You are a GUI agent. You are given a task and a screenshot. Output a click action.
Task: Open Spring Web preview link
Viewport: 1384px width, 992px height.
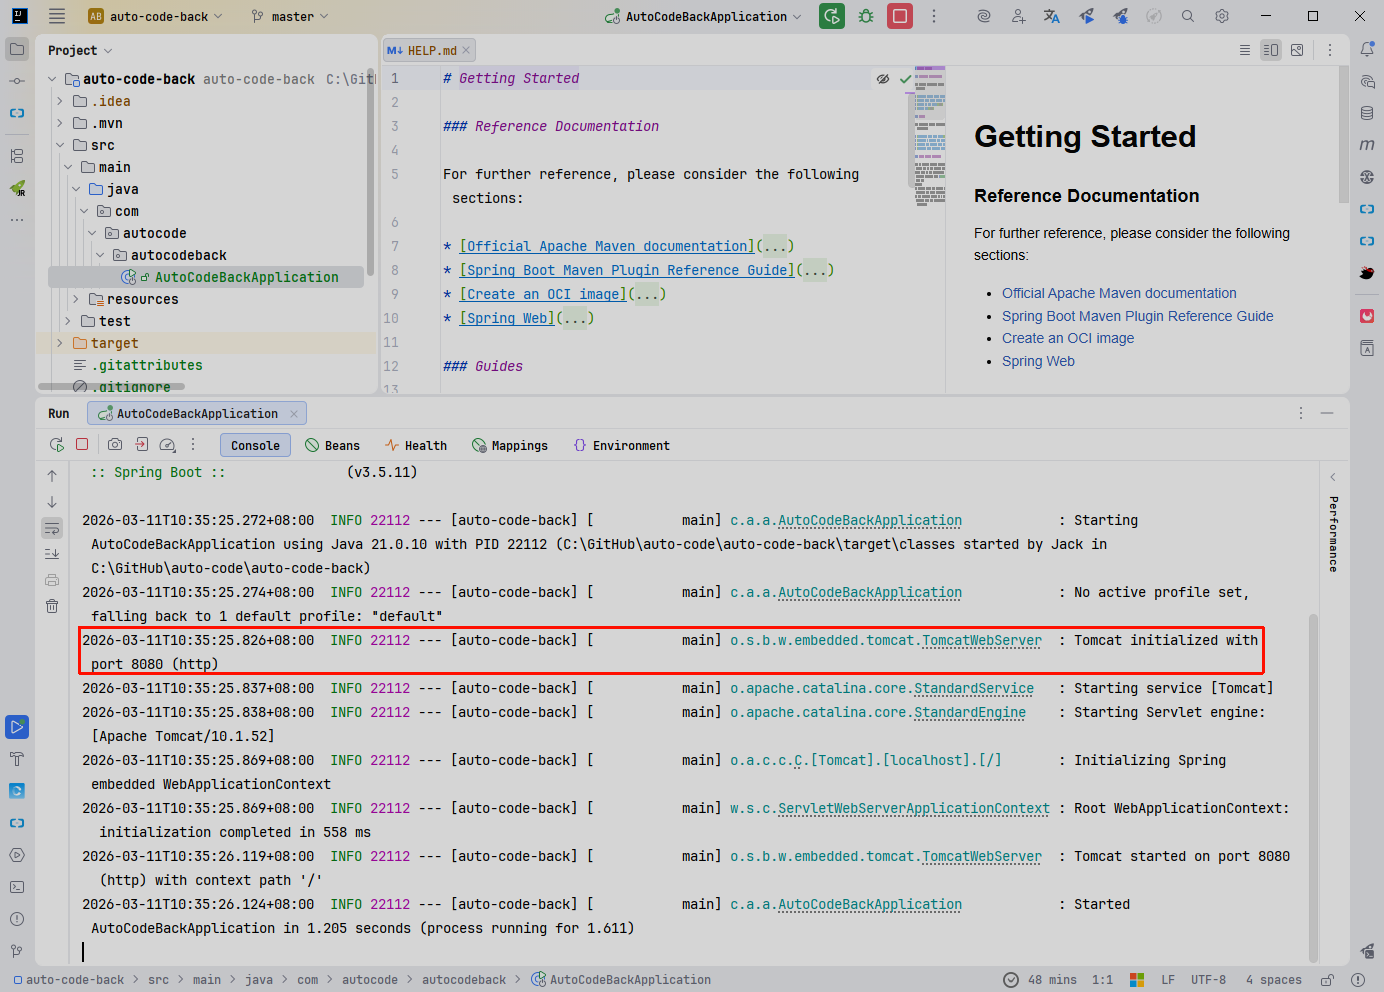click(1038, 361)
